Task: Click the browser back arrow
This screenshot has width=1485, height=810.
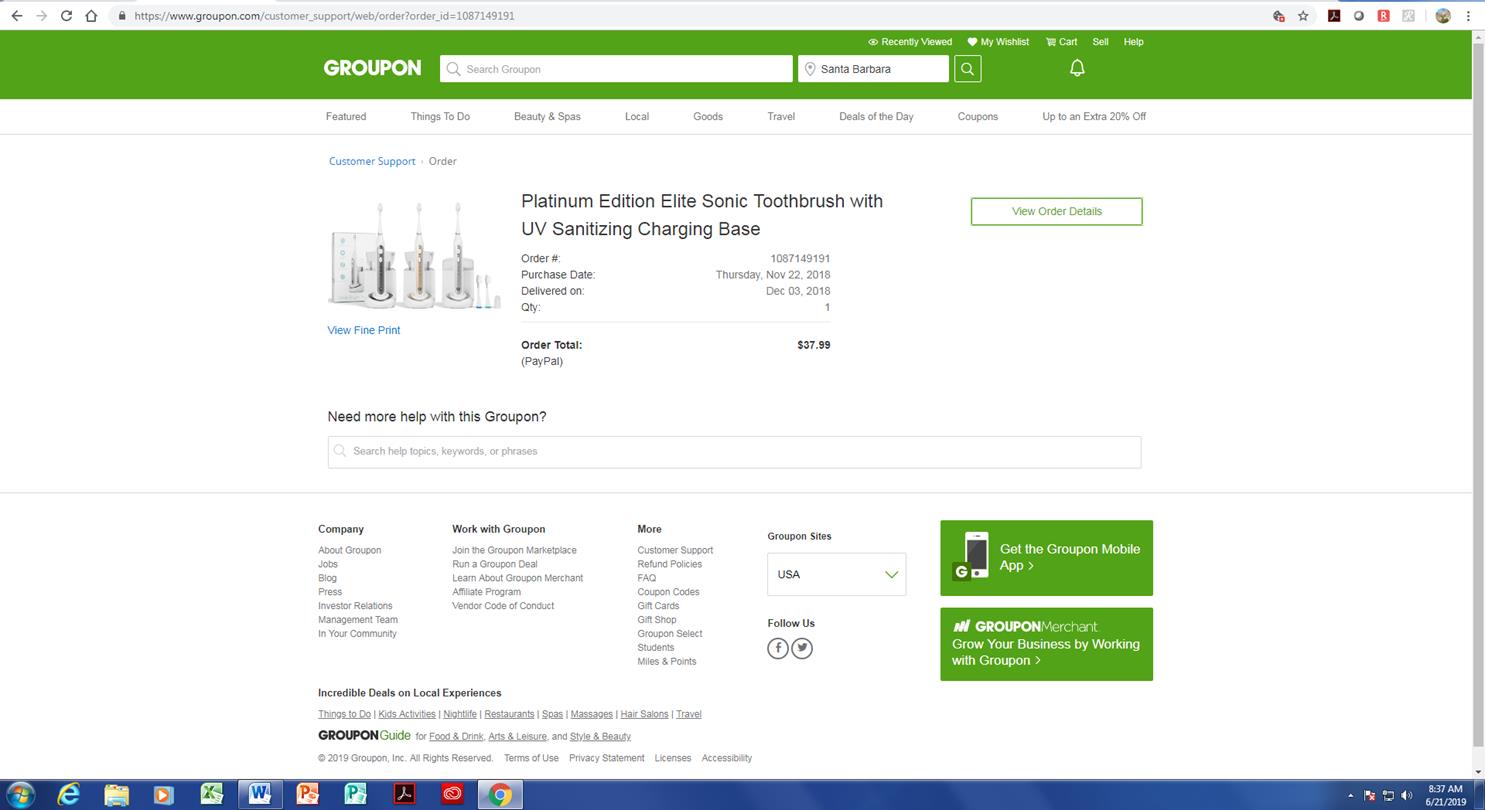Action: (x=16, y=16)
